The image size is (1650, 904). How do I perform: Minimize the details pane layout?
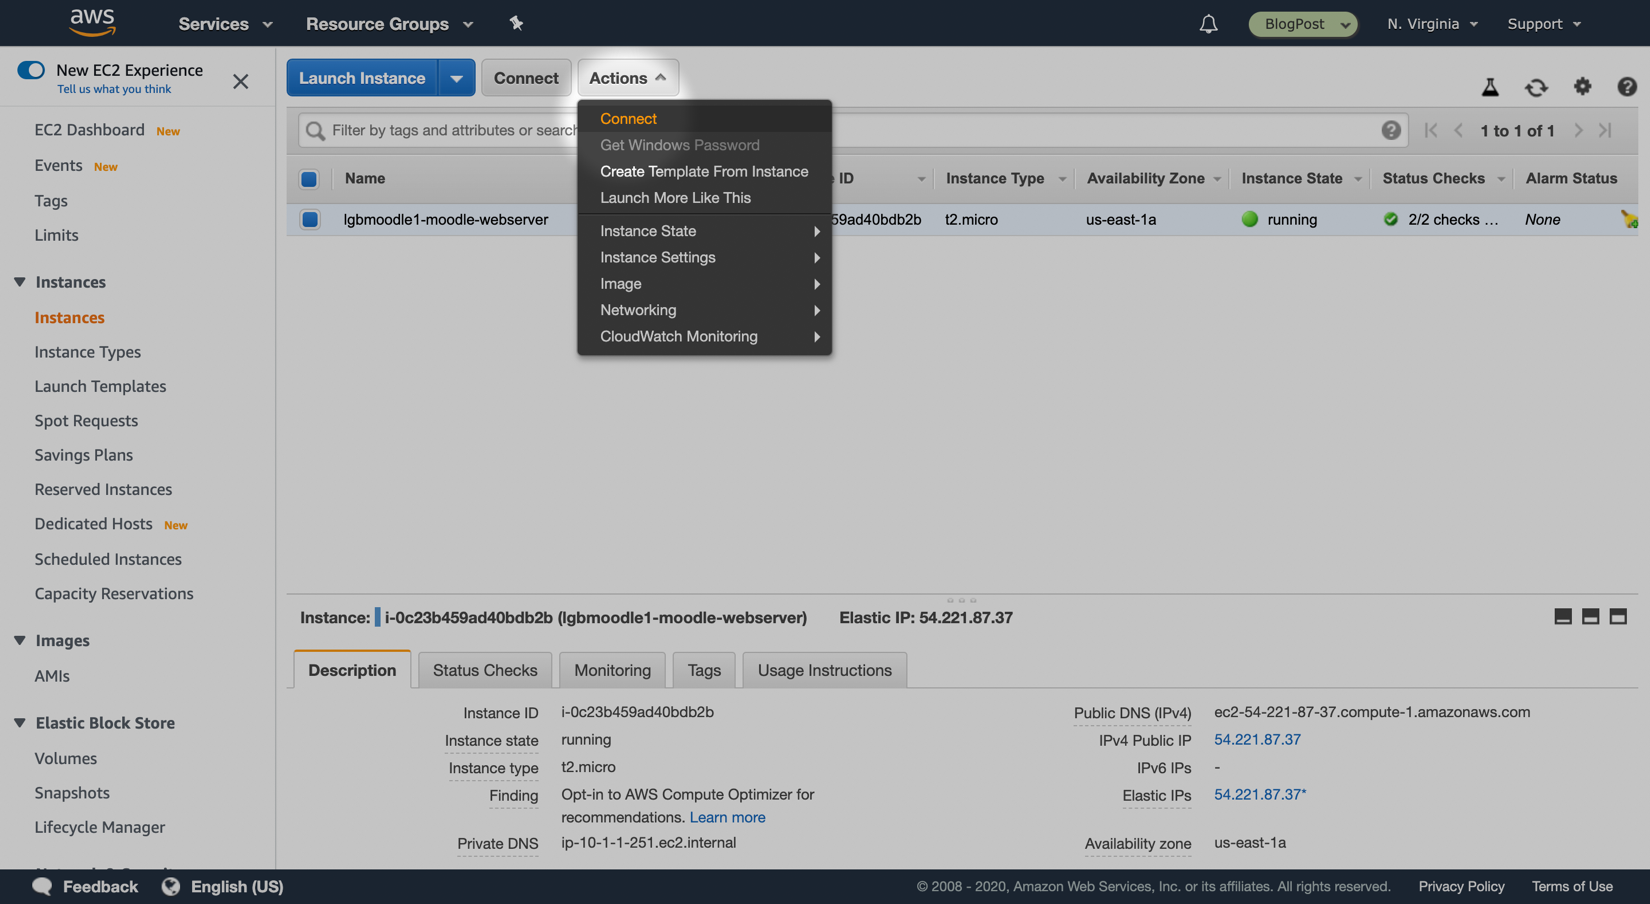[1563, 617]
